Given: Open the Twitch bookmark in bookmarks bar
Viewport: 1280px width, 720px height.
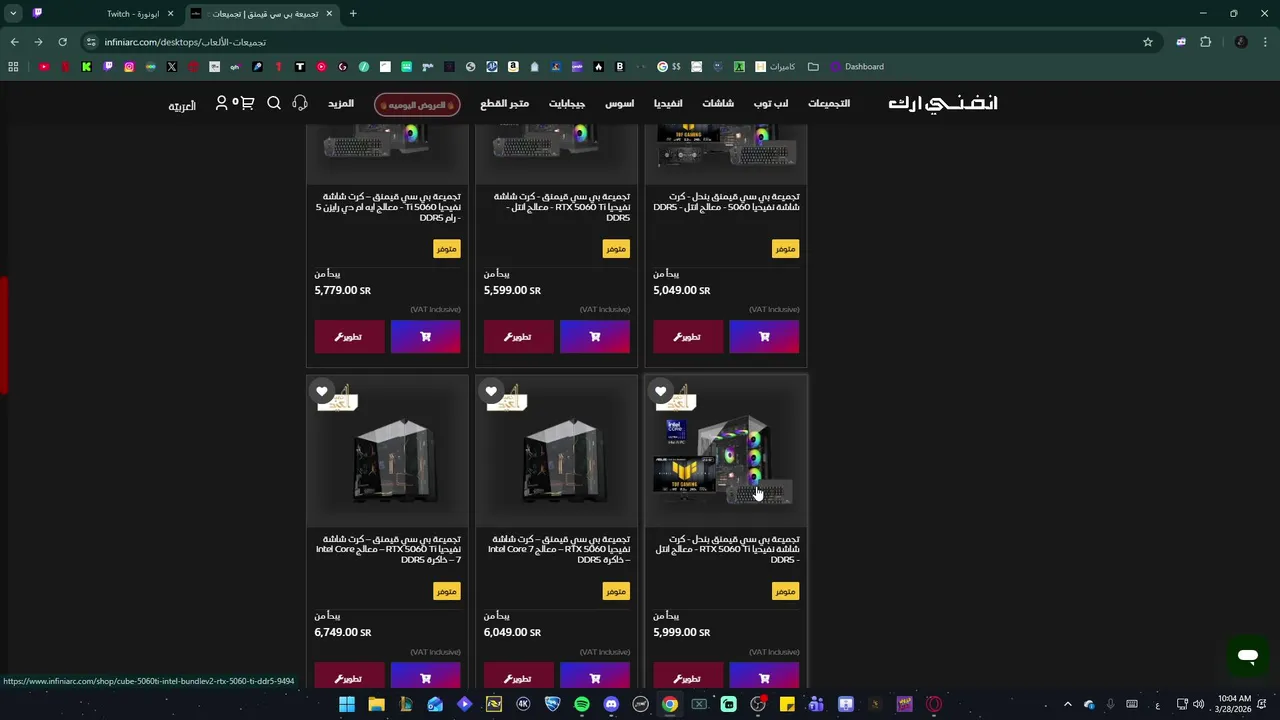Looking at the screenshot, I should 108,67.
